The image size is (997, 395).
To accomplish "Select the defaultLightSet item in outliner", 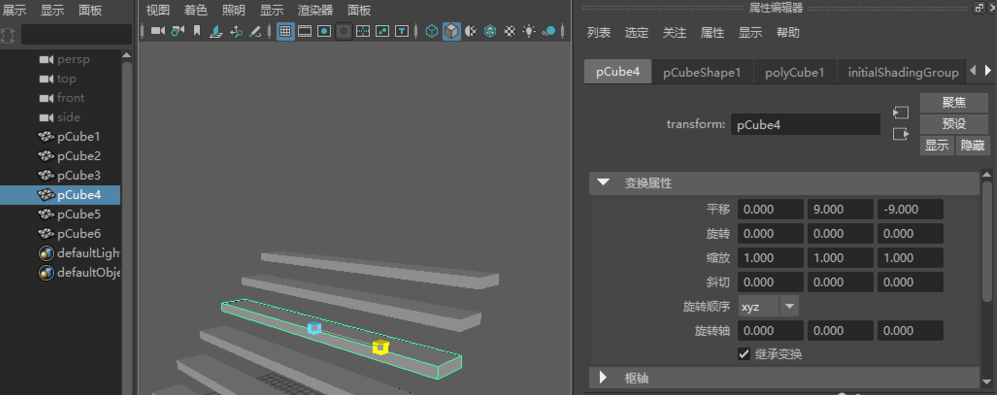I will point(79,253).
